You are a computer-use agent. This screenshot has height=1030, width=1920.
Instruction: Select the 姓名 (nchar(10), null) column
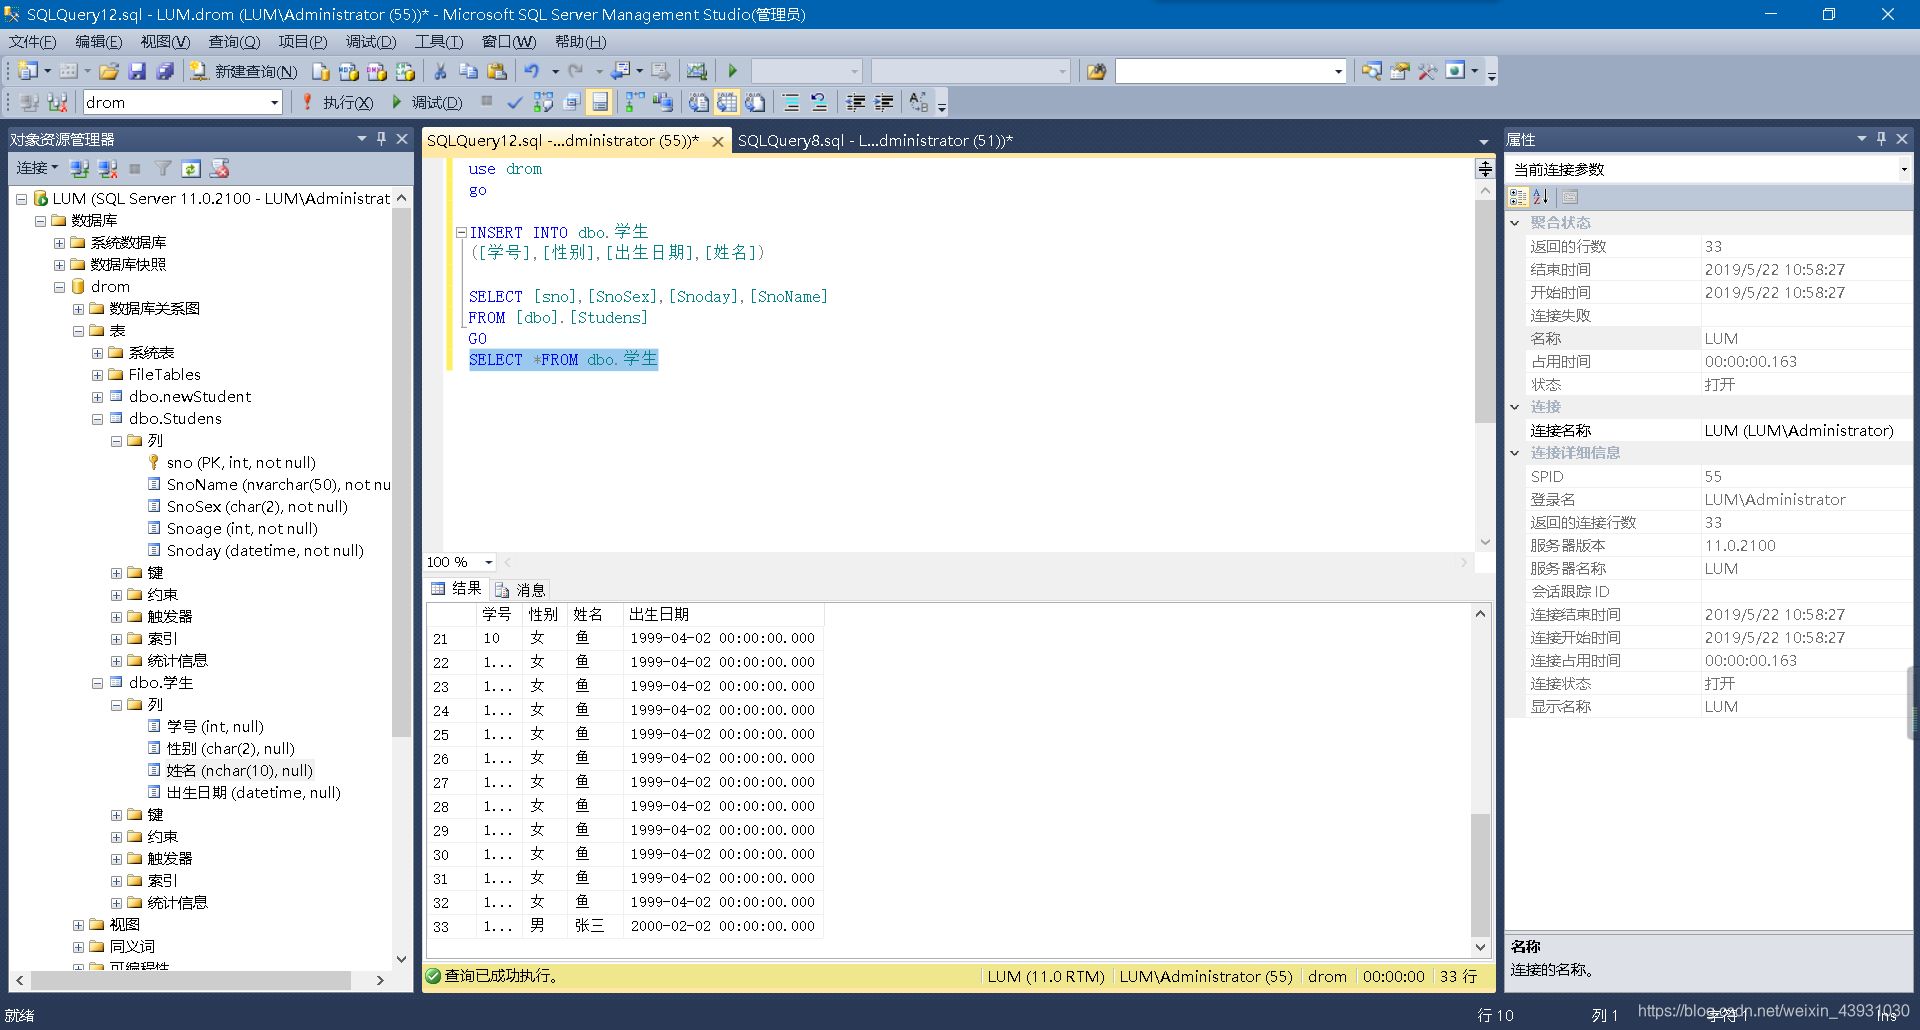click(240, 771)
